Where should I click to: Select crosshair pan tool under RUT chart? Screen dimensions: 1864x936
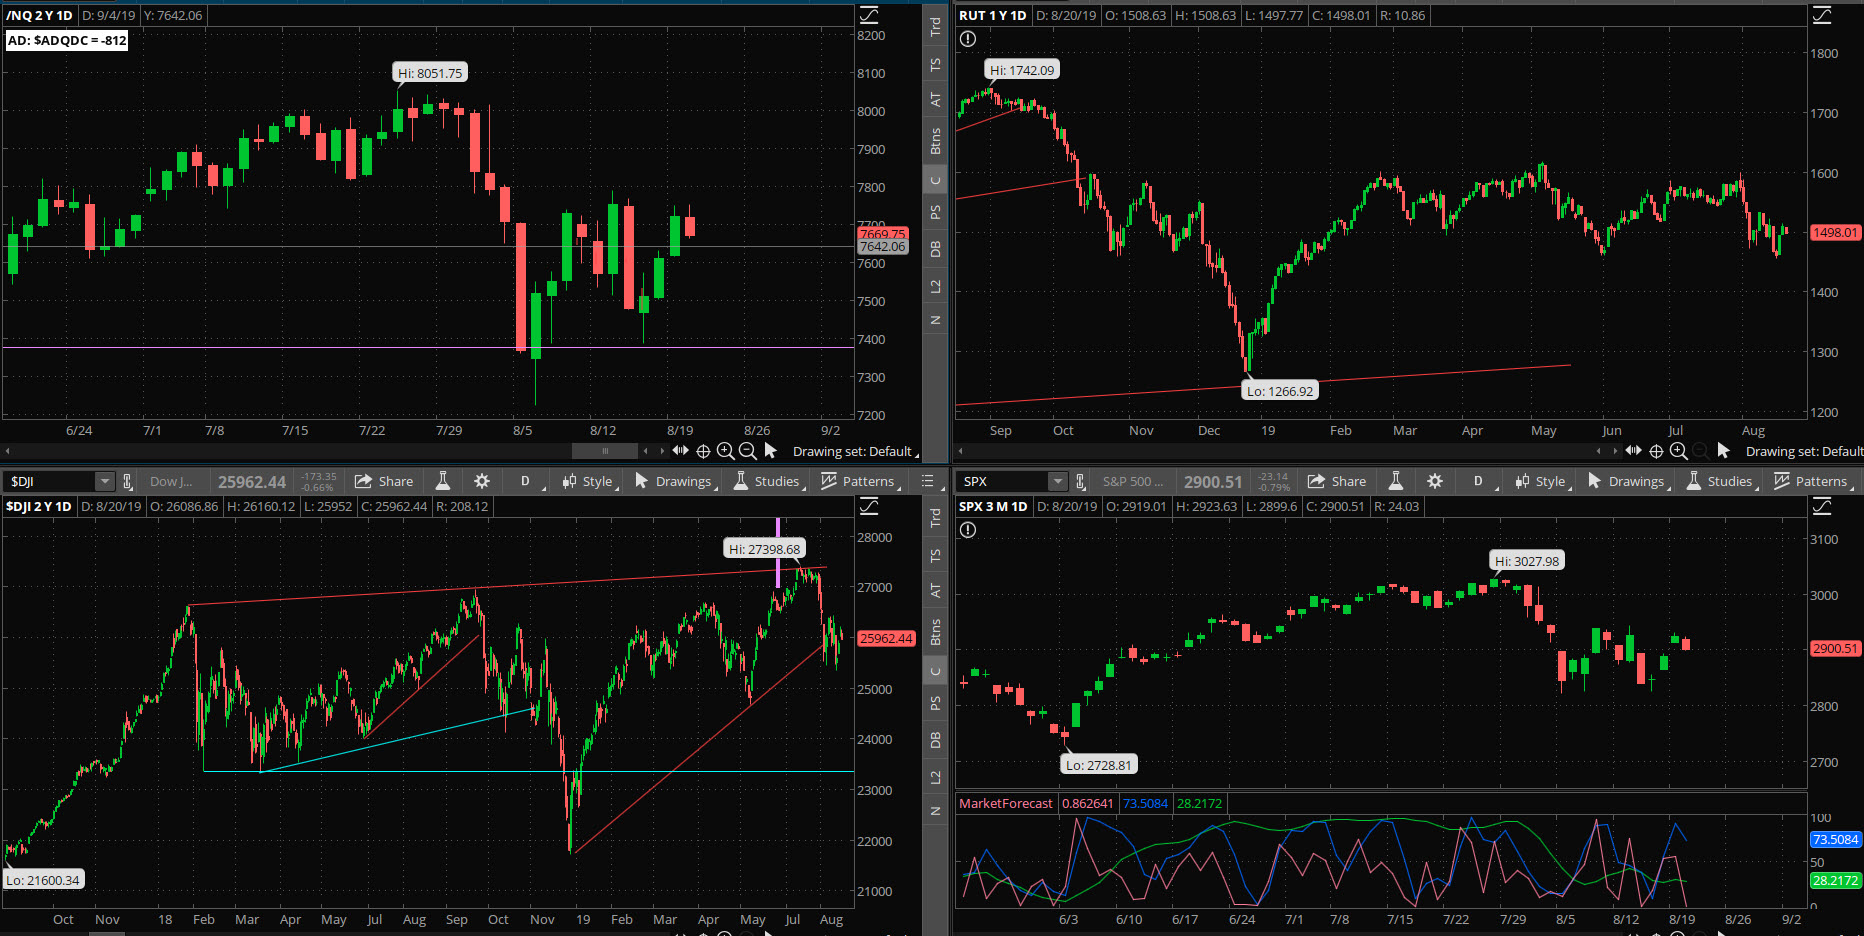coord(1656,451)
